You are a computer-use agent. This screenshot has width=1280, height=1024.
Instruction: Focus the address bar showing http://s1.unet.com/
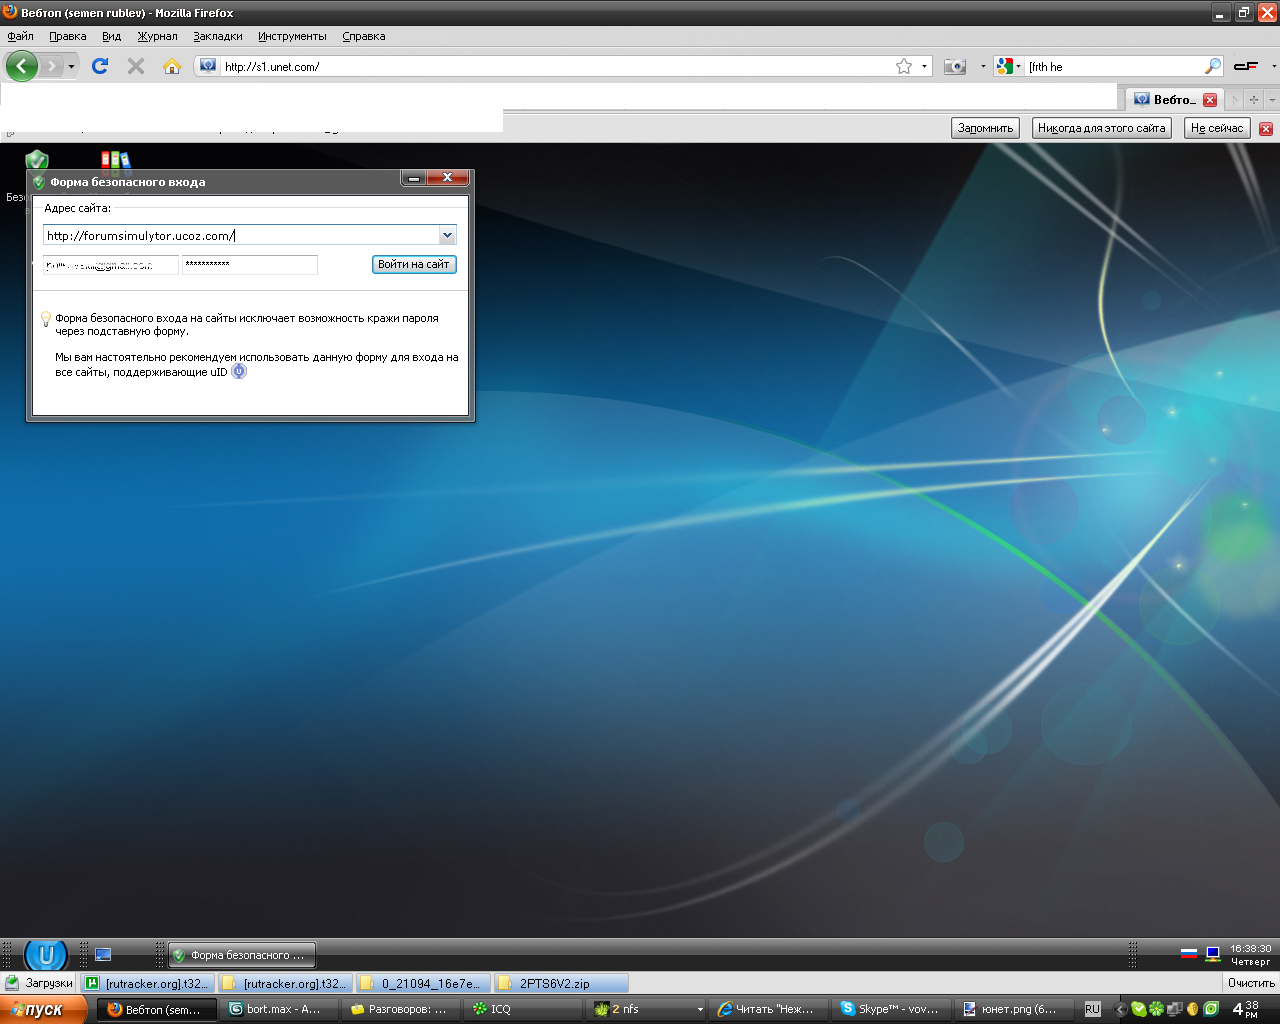point(556,66)
